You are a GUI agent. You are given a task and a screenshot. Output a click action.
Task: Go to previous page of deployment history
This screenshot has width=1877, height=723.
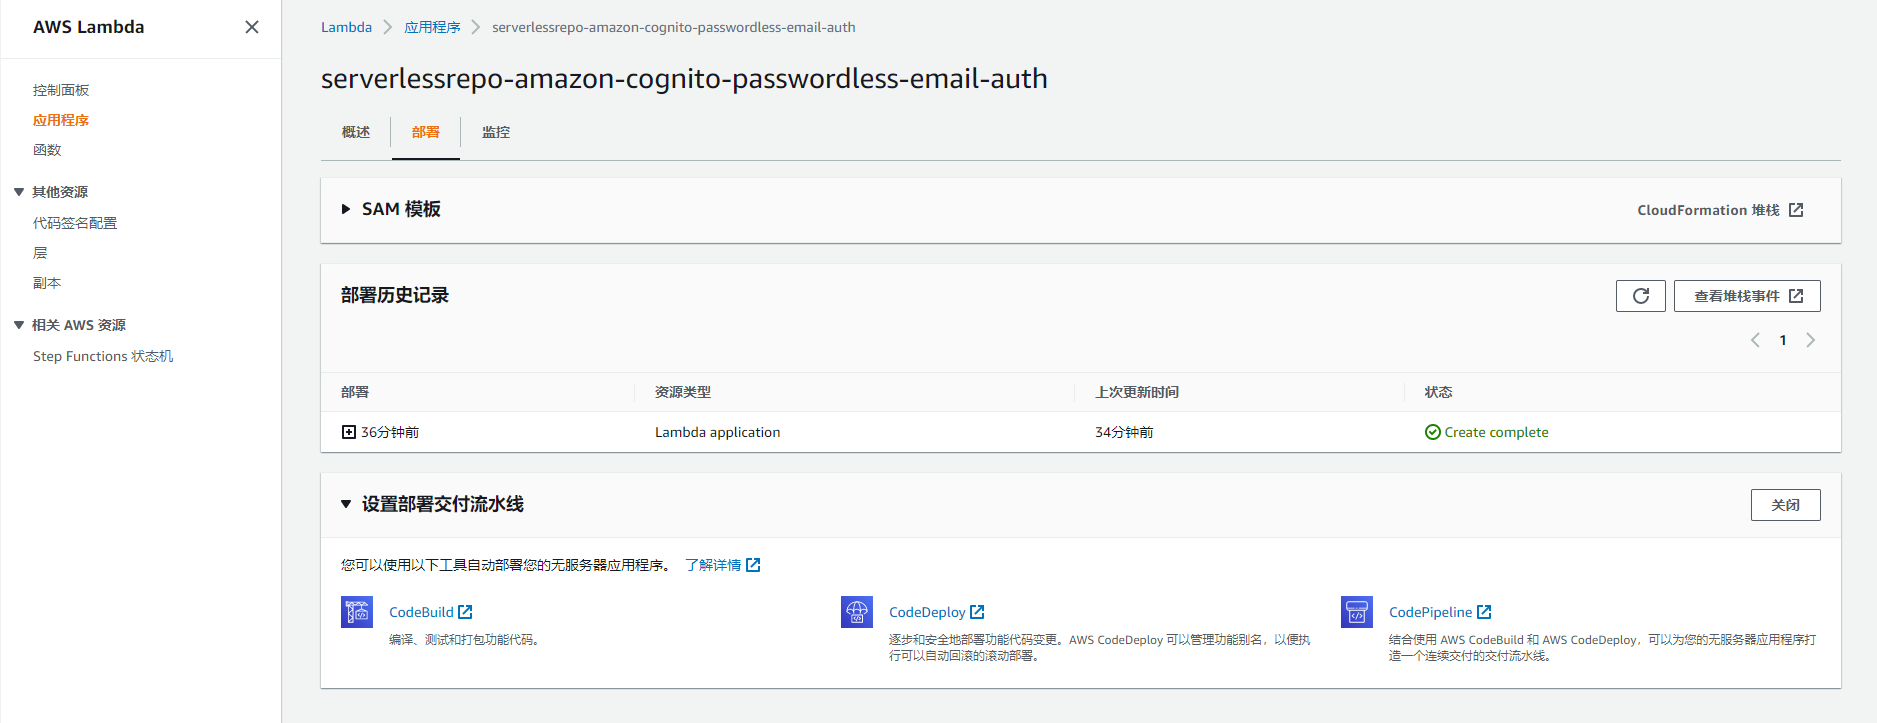coord(1755,340)
